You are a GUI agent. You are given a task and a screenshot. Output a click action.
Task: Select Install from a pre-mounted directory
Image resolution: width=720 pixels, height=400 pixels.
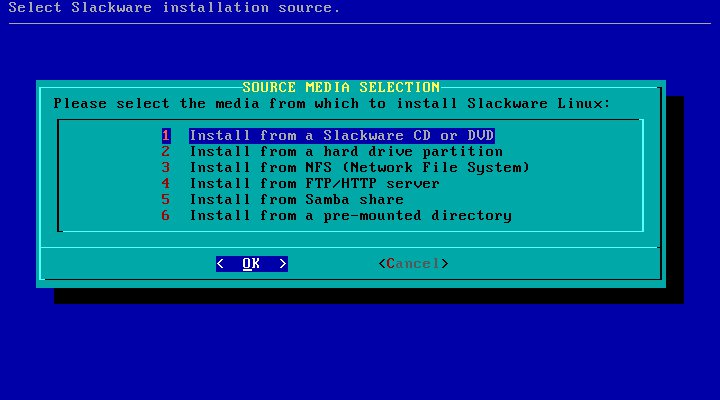click(351, 216)
